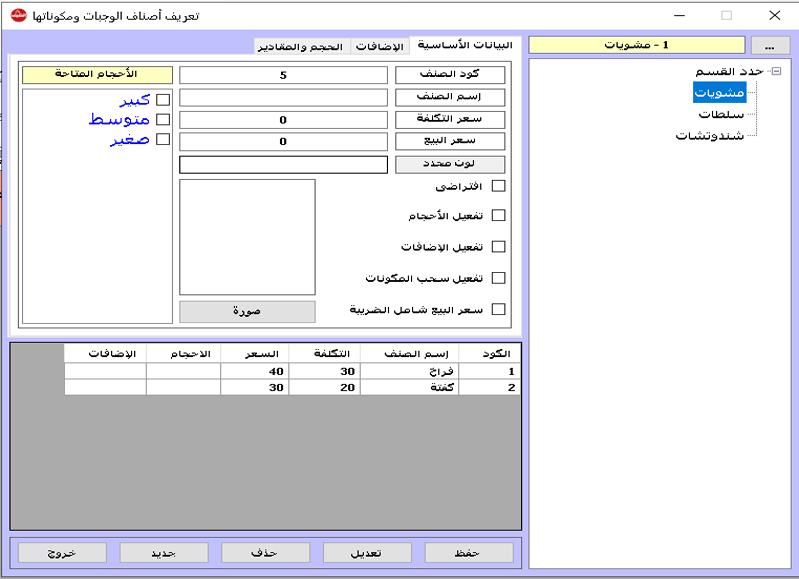Enable تفعيل الإضافات checkbox
799x579 pixels.
(498, 247)
